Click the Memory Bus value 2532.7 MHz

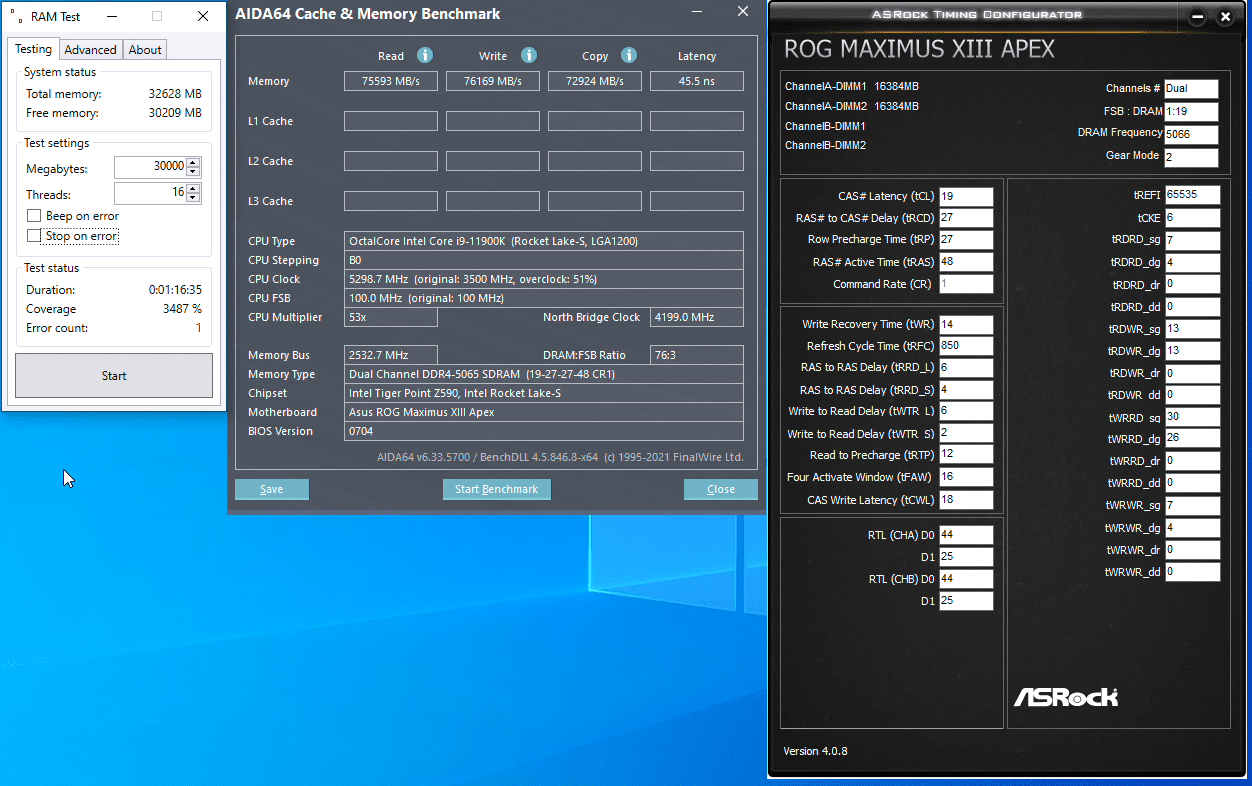tap(391, 355)
